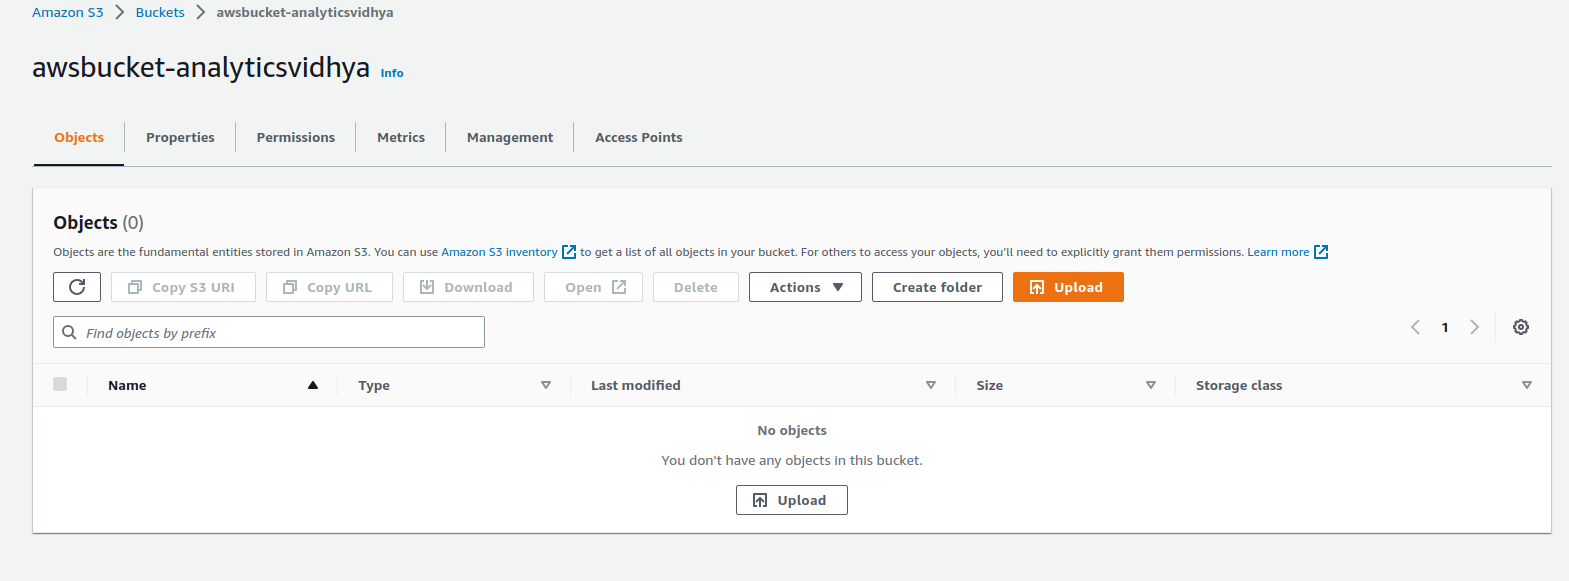Click the Create folder button
Image resolution: width=1569 pixels, height=581 pixels.
click(x=937, y=287)
